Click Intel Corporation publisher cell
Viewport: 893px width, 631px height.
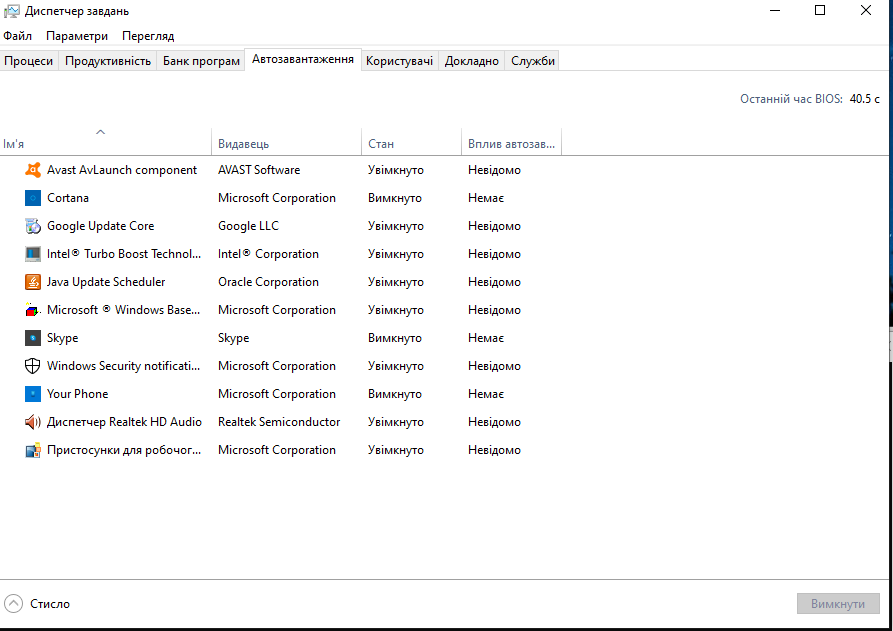(x=268, y=253)
